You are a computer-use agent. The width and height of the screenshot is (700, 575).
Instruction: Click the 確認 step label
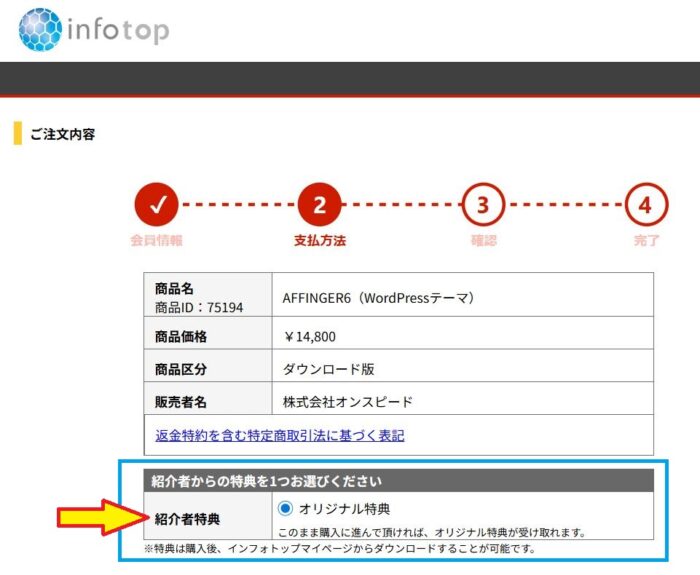click(x=483, y=241)
